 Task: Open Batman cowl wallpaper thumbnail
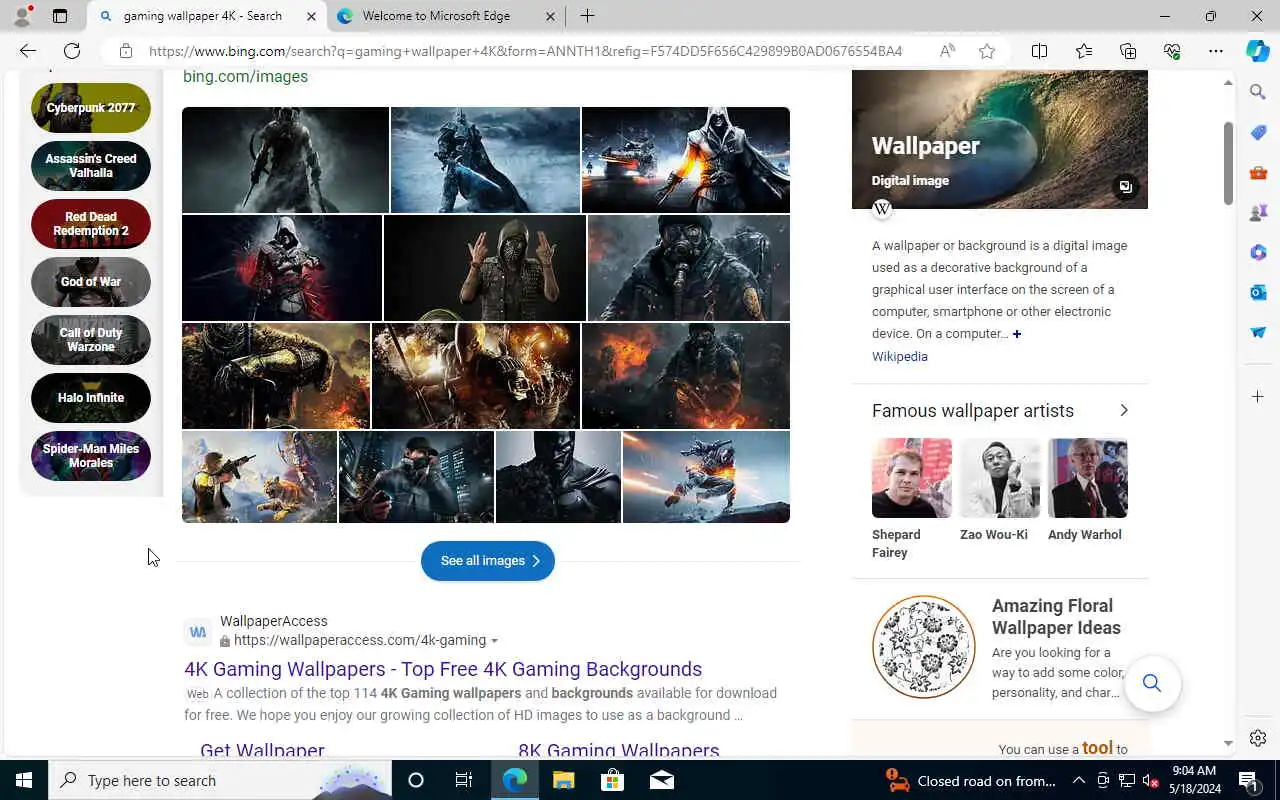point(558,477)
